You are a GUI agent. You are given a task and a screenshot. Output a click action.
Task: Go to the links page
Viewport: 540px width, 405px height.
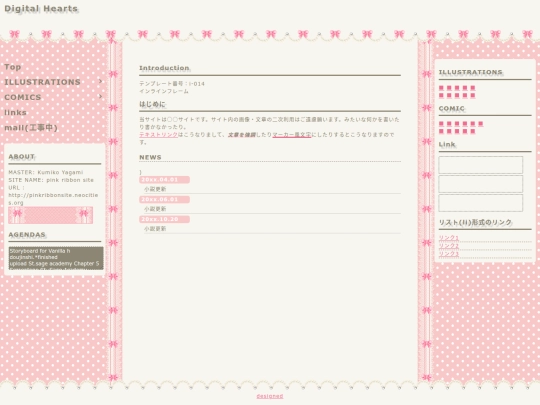[x=15, y=112]
